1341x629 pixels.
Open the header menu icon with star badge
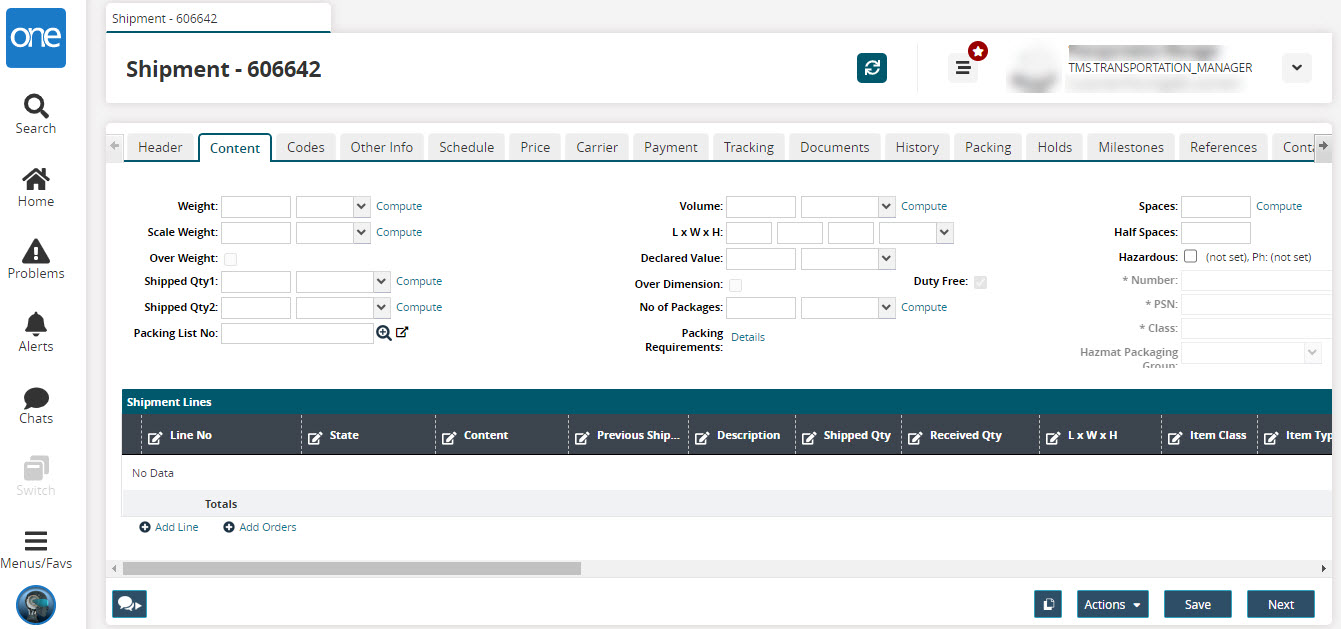tap(963, 68)
